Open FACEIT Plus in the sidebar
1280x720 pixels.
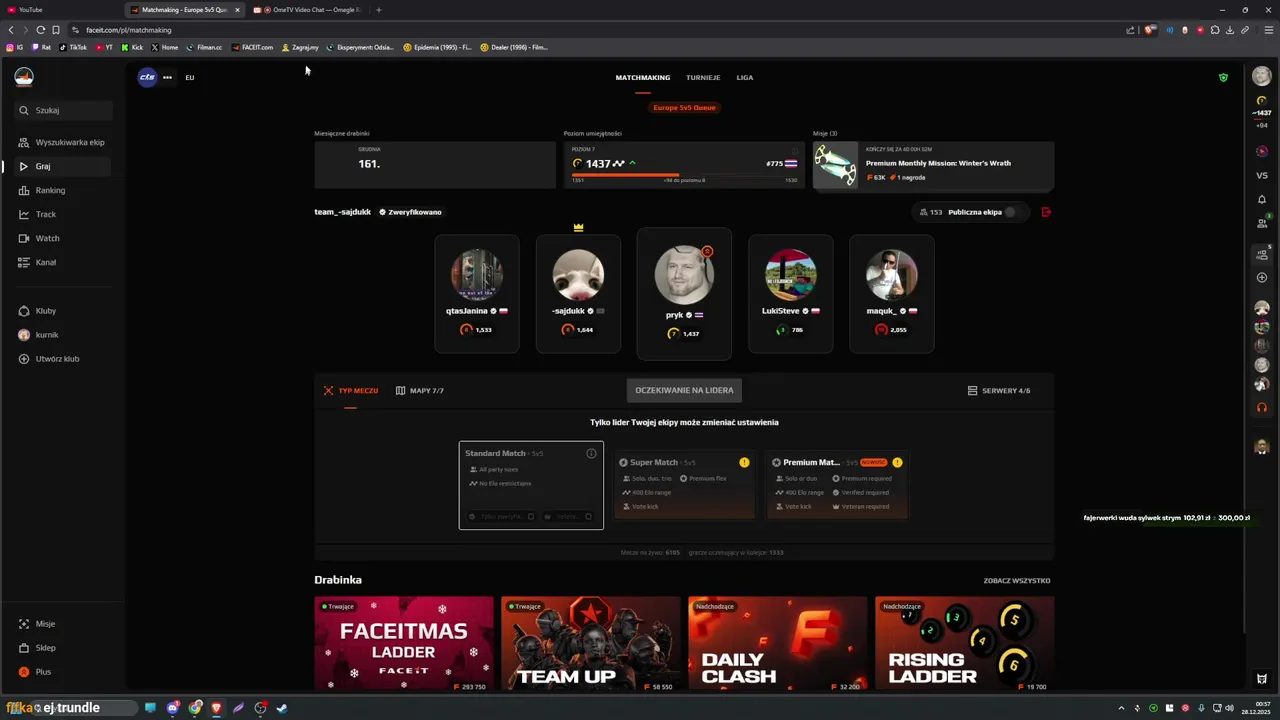coord(62,672)
